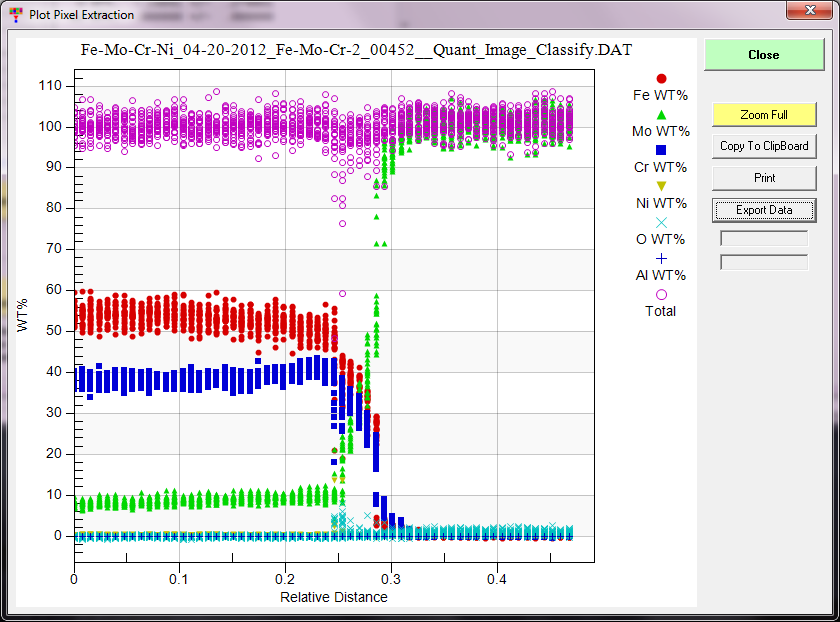Click the Export Data button
This screenshot has width=840, height=622.
click(x=764, y=210)
